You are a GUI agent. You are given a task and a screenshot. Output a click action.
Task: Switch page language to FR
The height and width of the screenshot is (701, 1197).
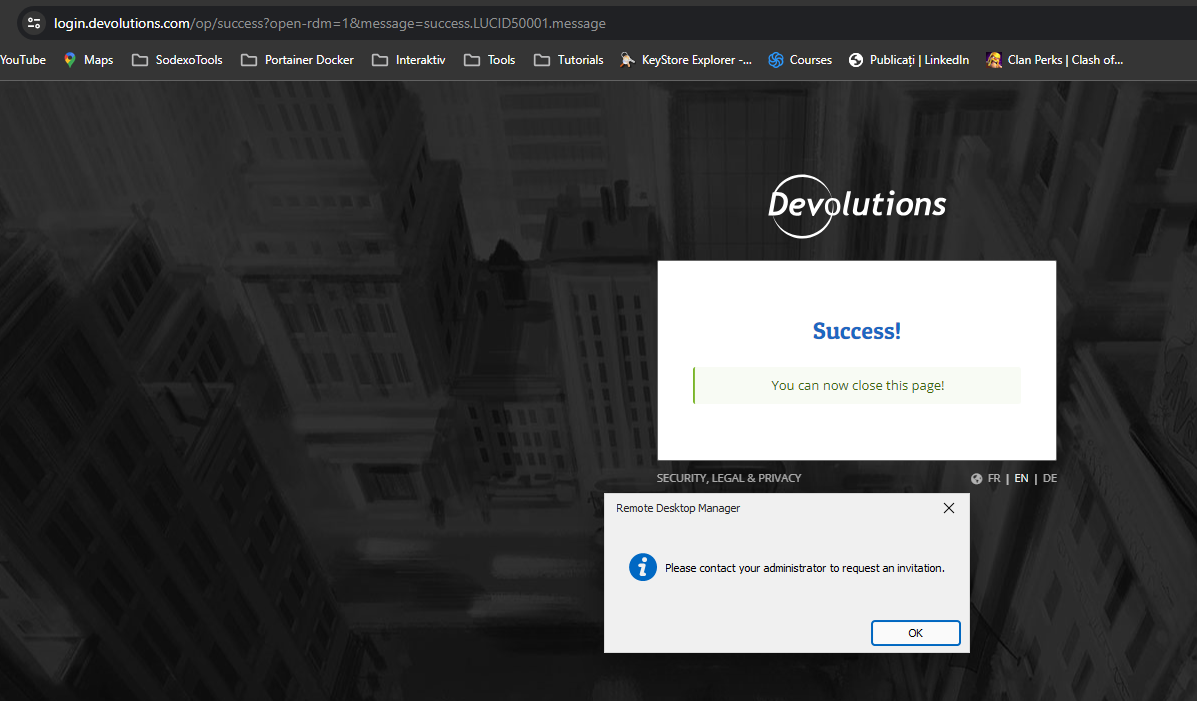click(x=994, y=478)
